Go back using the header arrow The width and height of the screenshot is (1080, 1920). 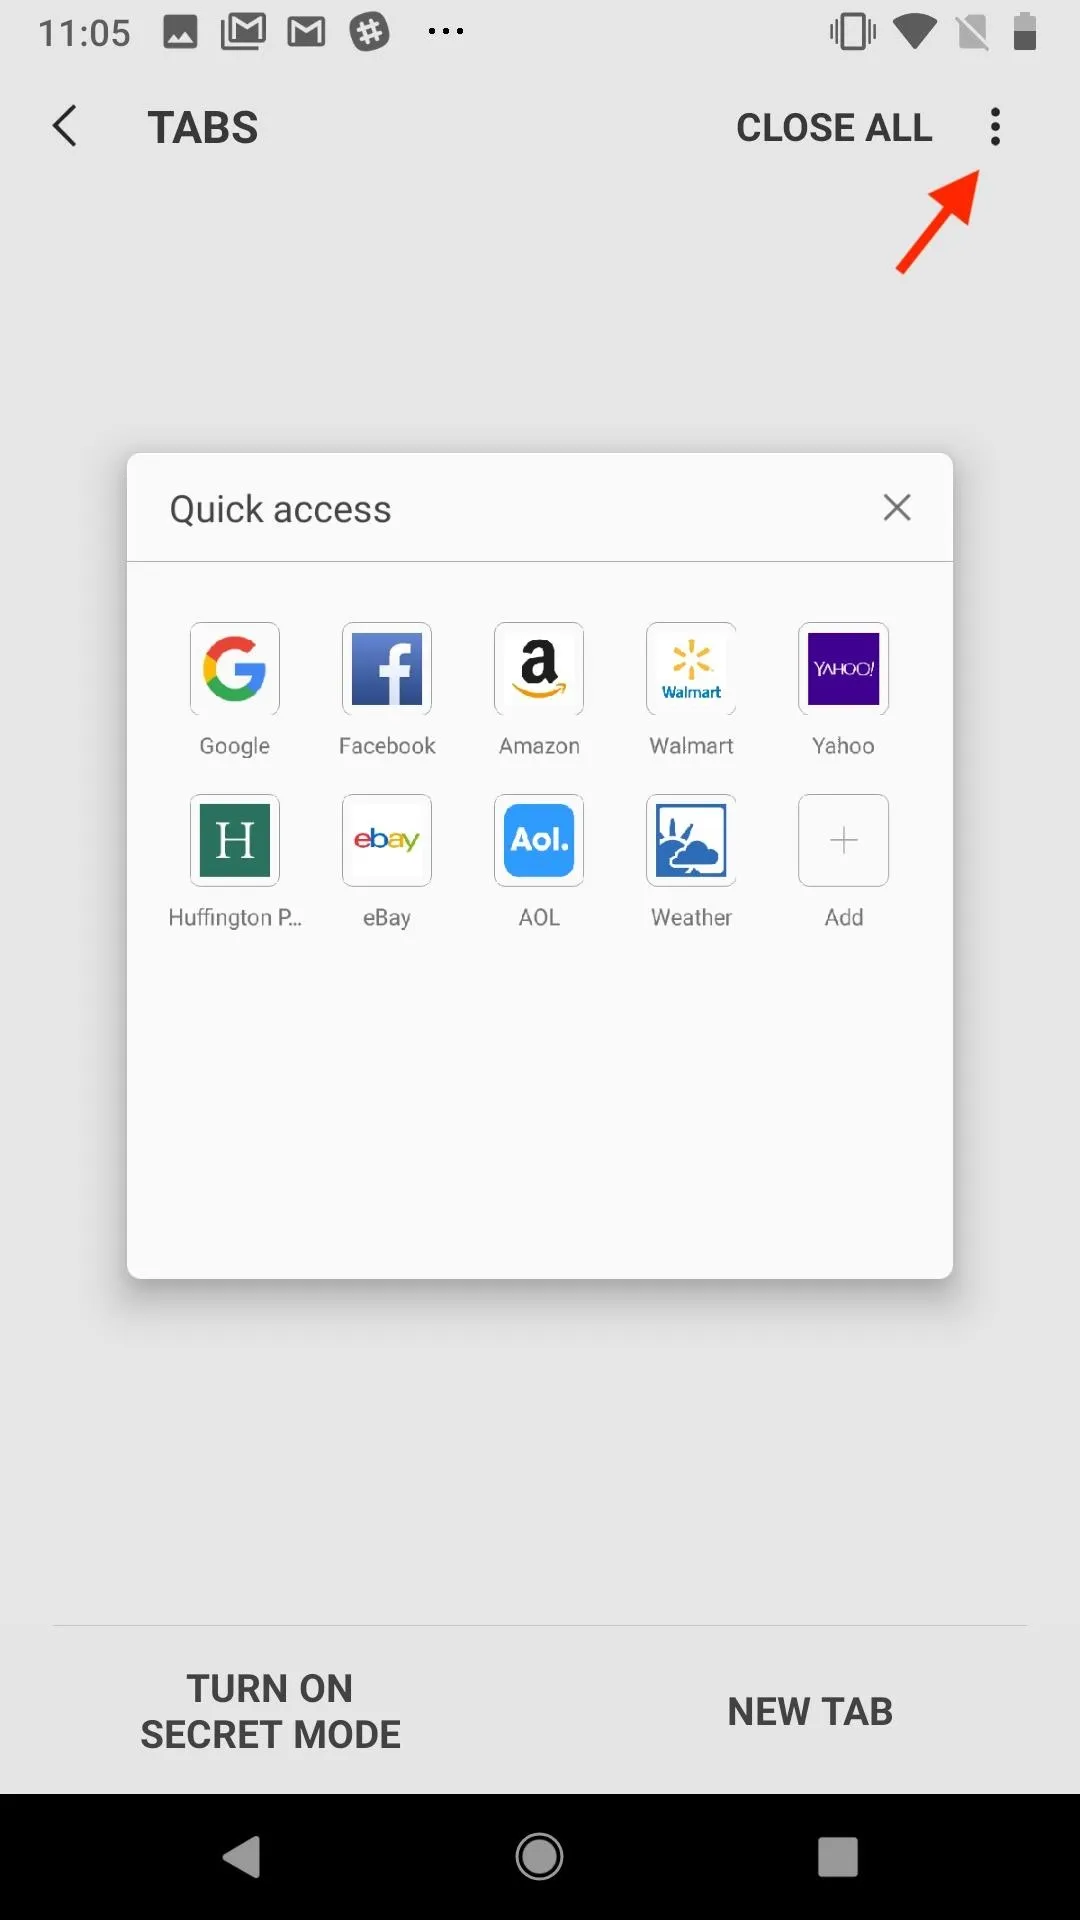point(65,126)
